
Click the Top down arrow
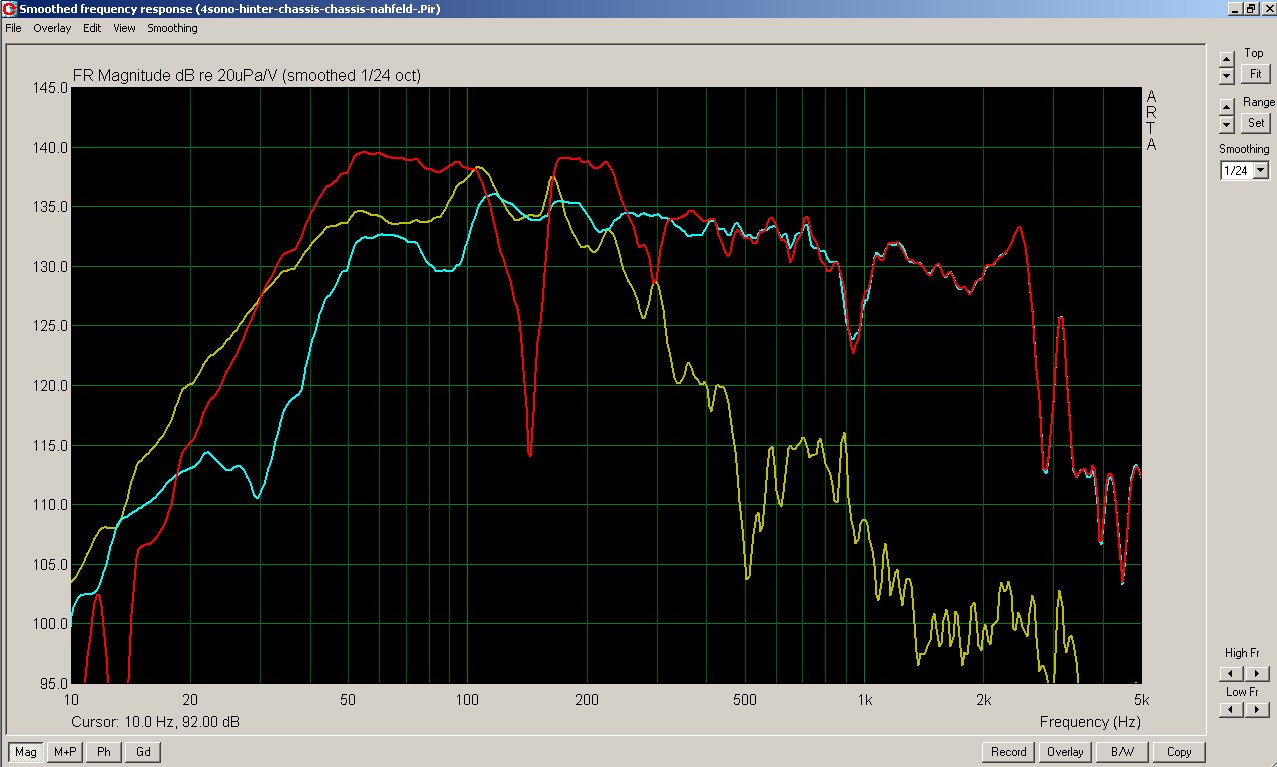pos(1227,76)
